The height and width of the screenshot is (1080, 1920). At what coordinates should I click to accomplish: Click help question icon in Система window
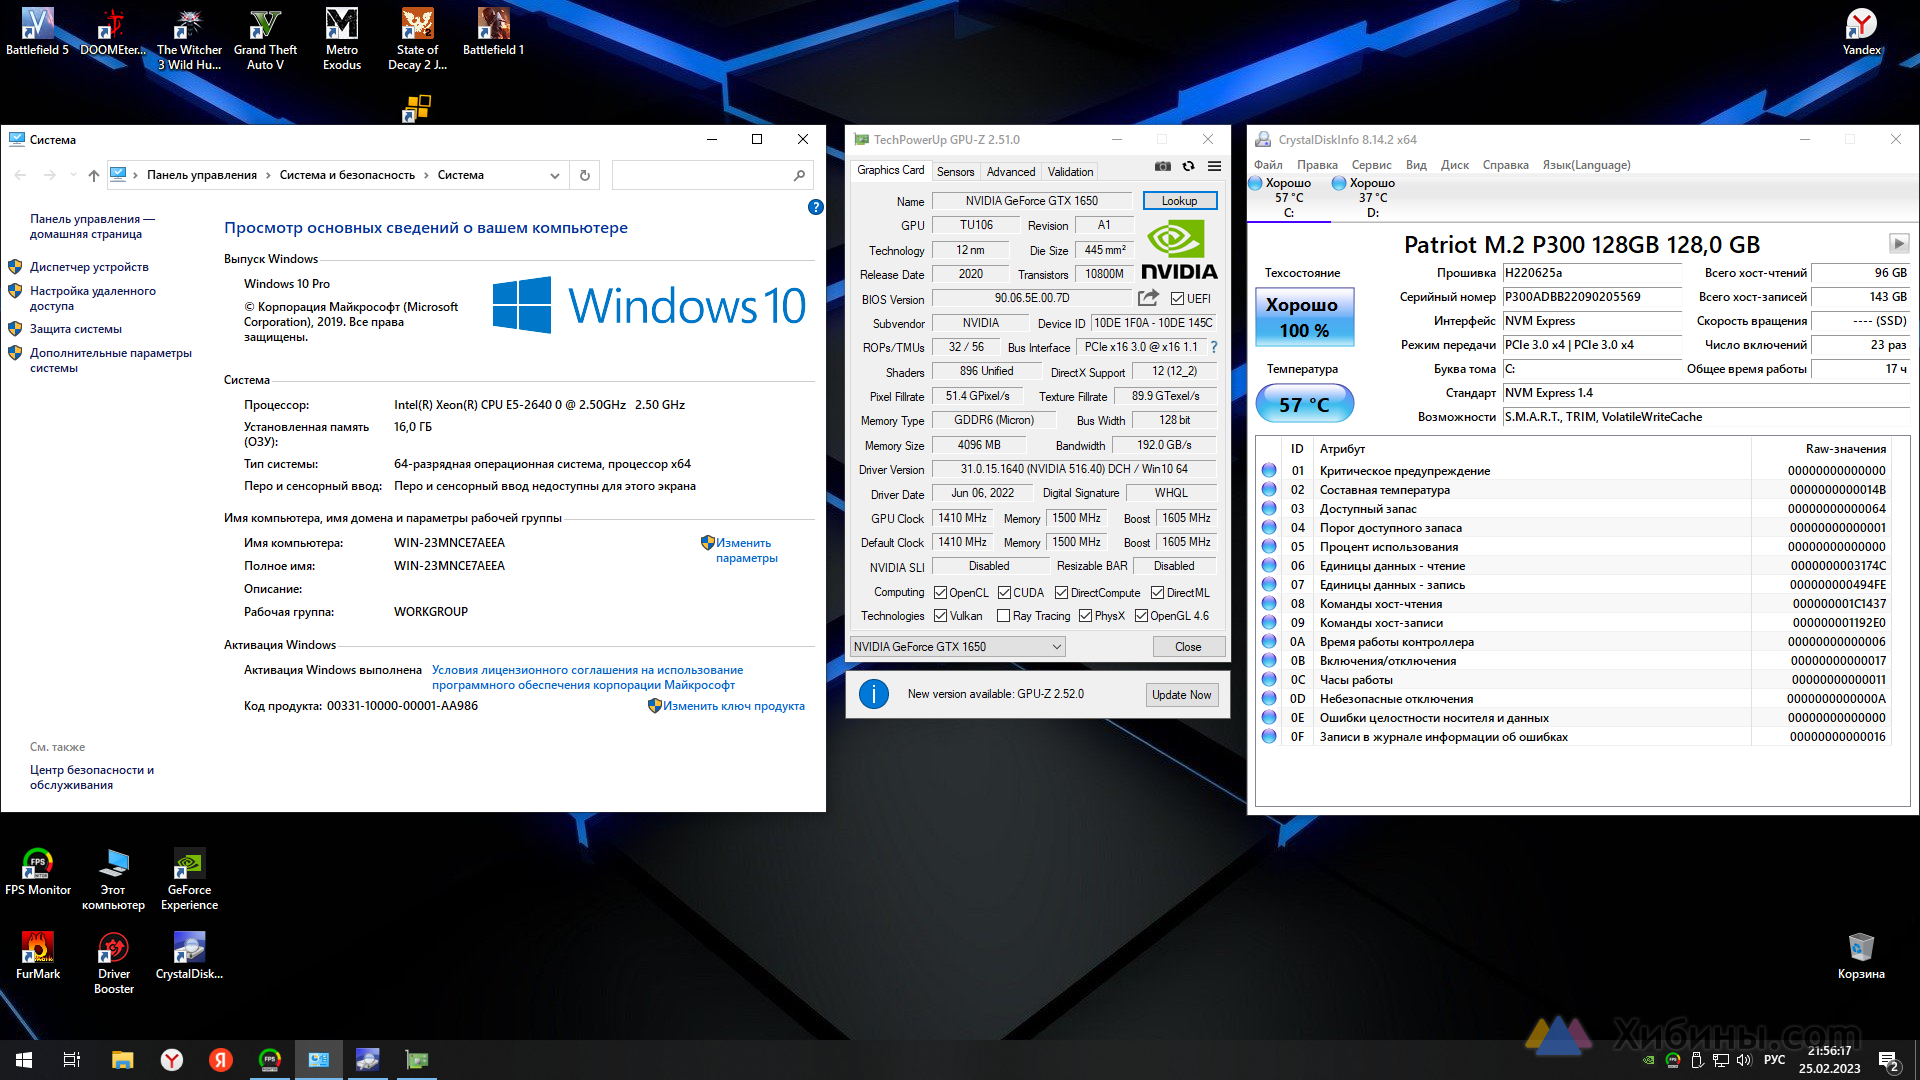(815, 207)
